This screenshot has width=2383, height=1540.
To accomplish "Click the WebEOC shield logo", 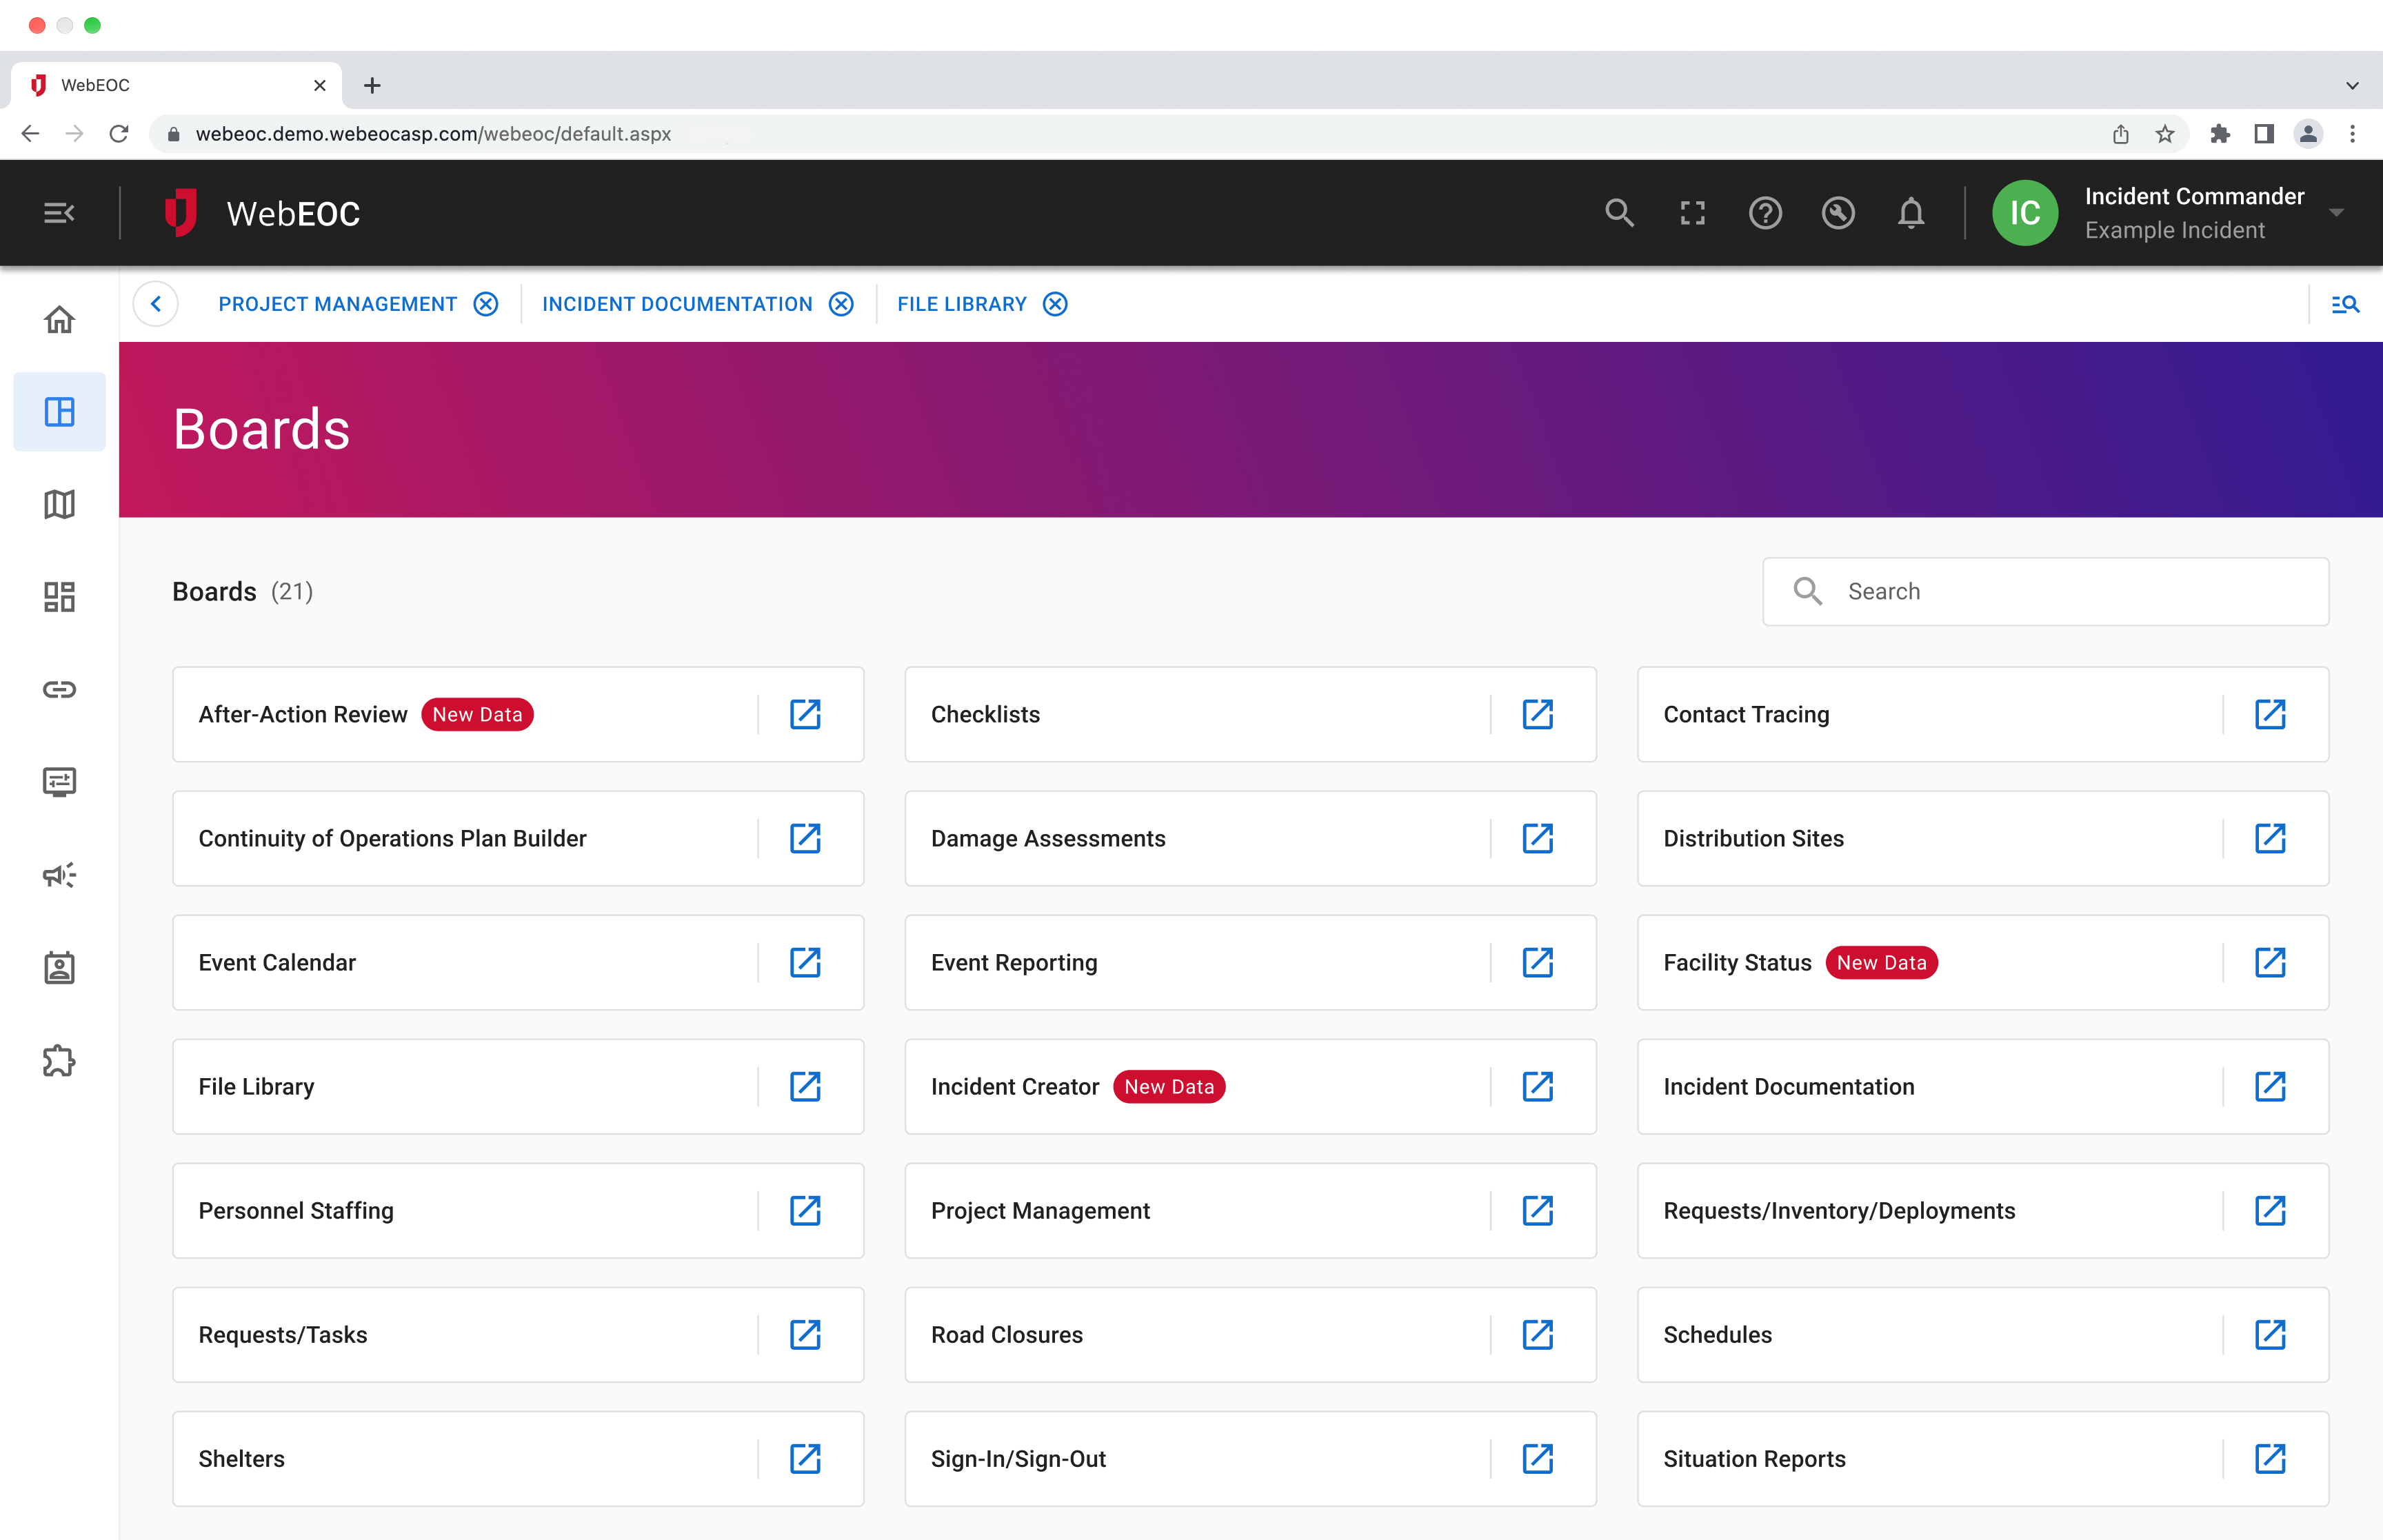I will point(180,213).
